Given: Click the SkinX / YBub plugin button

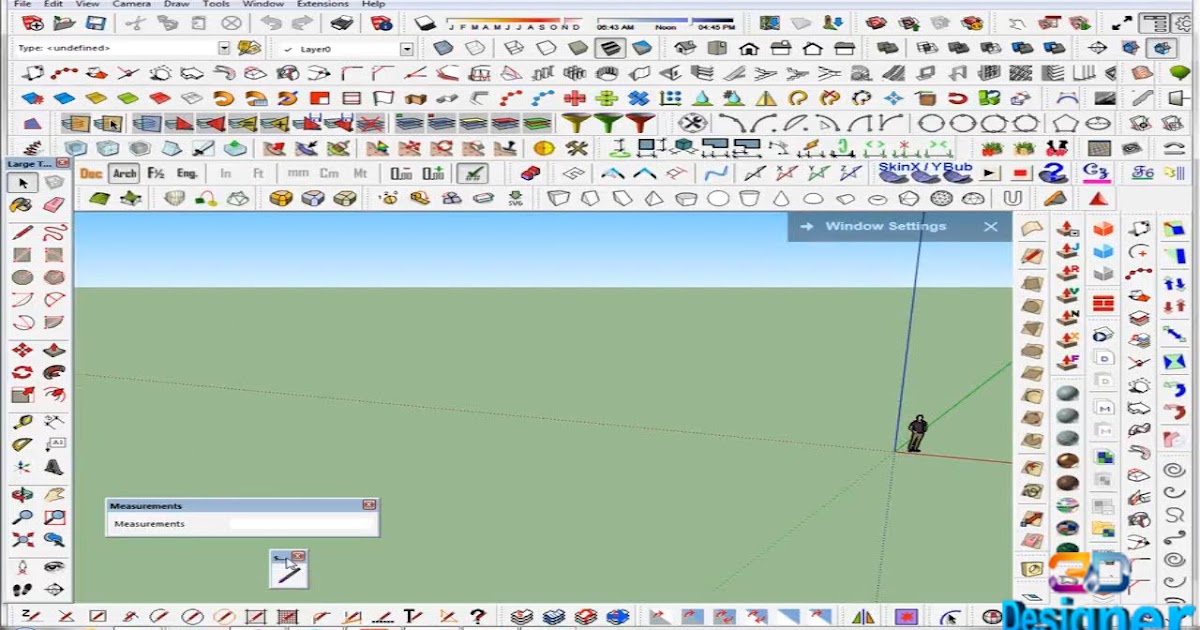Looking at the screenshot, I should (925, 173).
